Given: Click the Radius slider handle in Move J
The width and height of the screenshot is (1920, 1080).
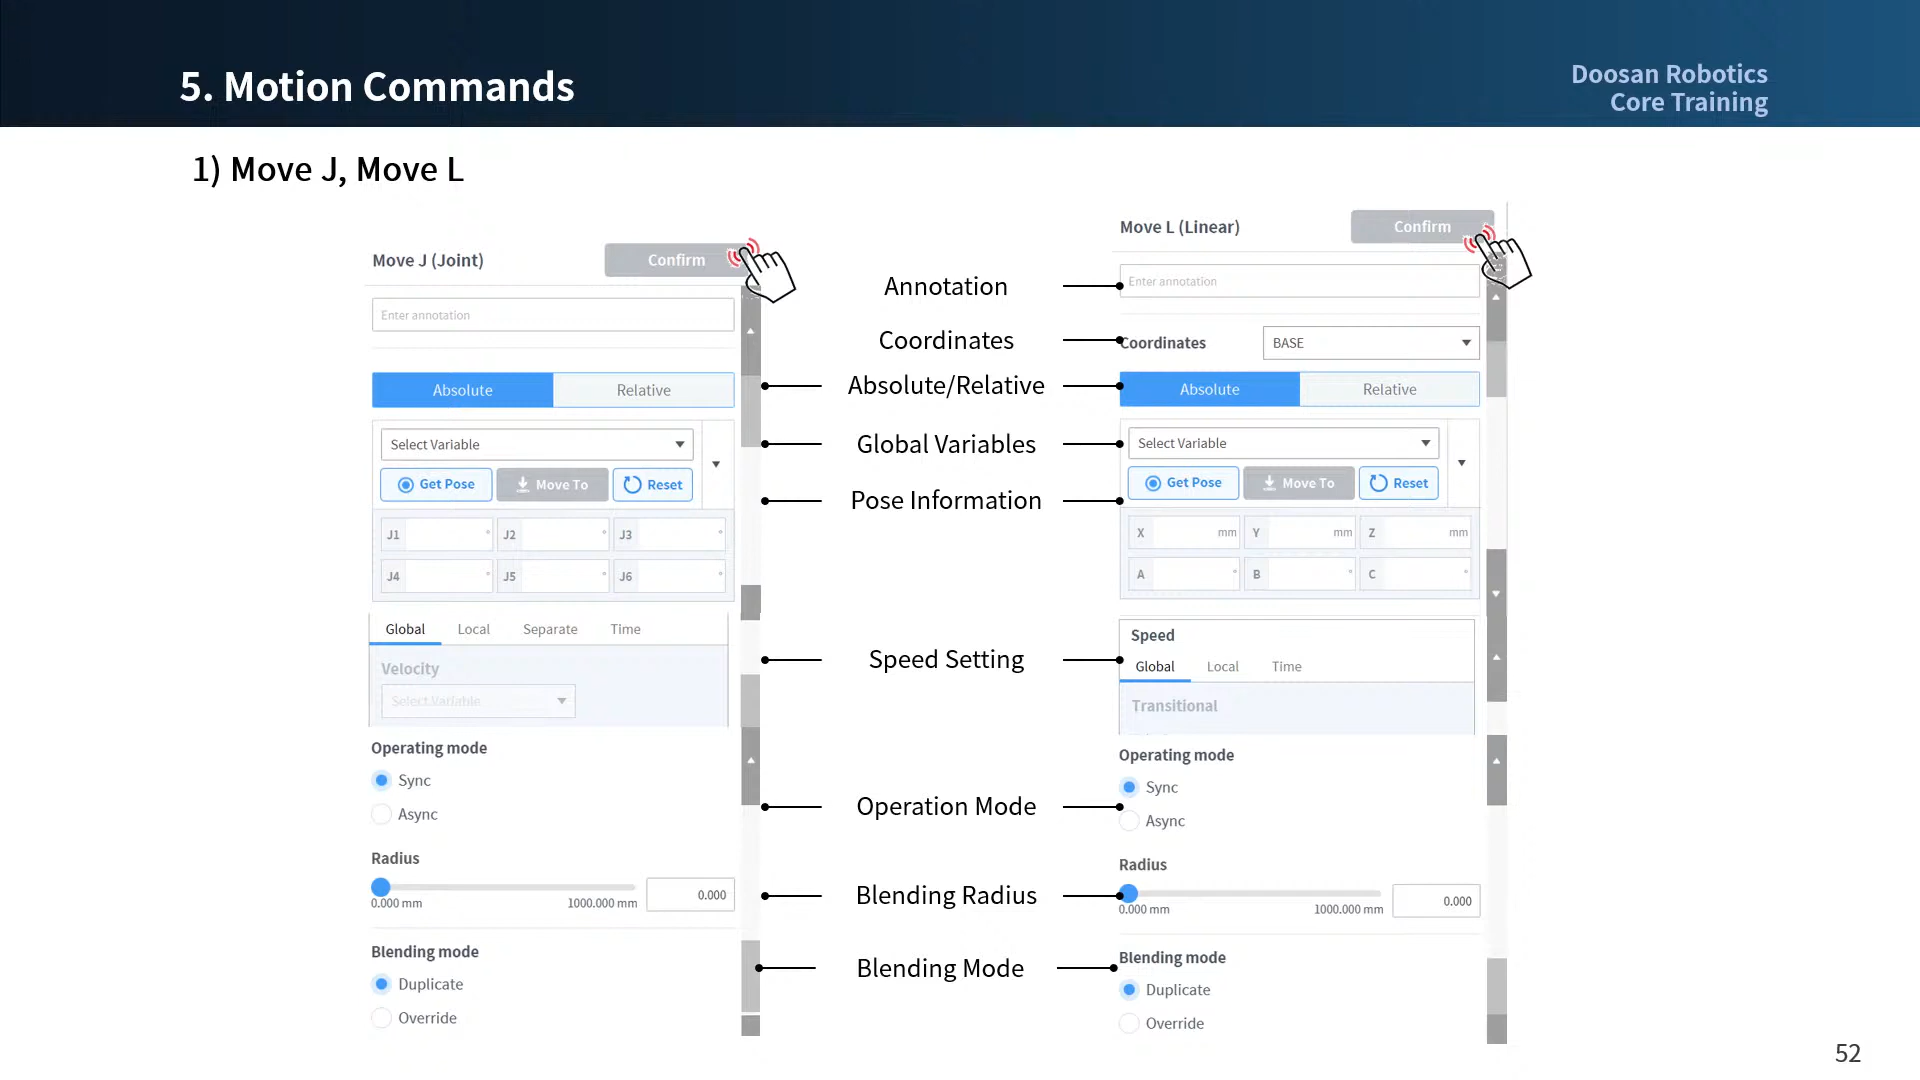Looking at the screenshot, I should click(x=380, y=886).
